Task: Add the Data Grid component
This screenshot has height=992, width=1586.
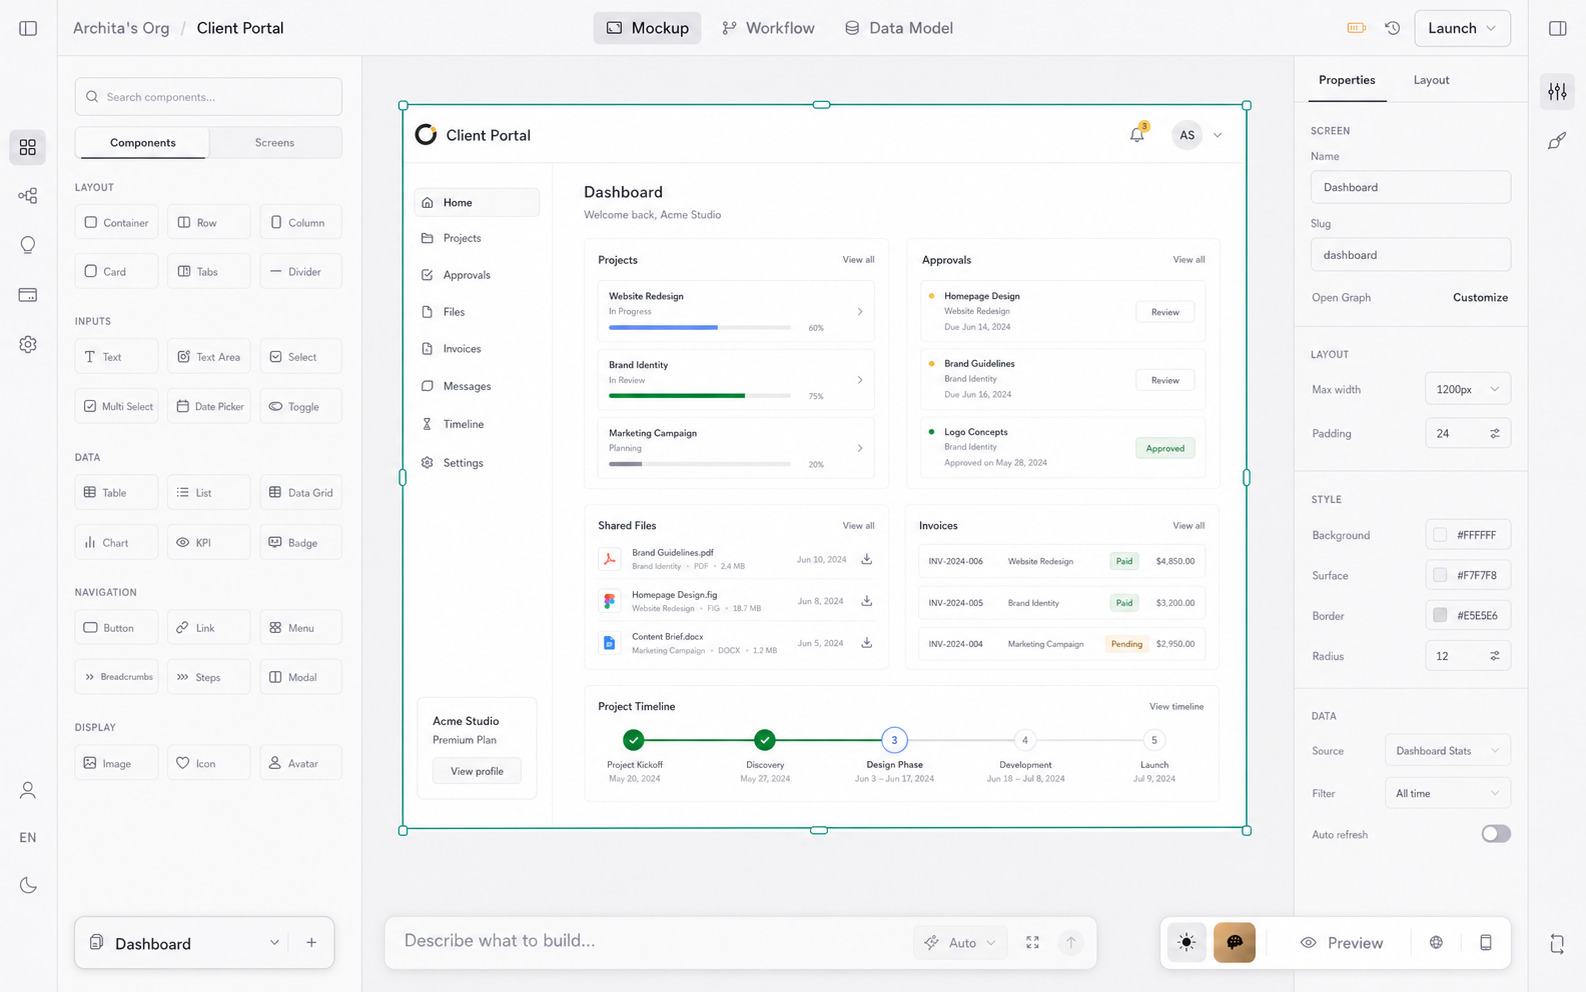Action: click(300, 492)
